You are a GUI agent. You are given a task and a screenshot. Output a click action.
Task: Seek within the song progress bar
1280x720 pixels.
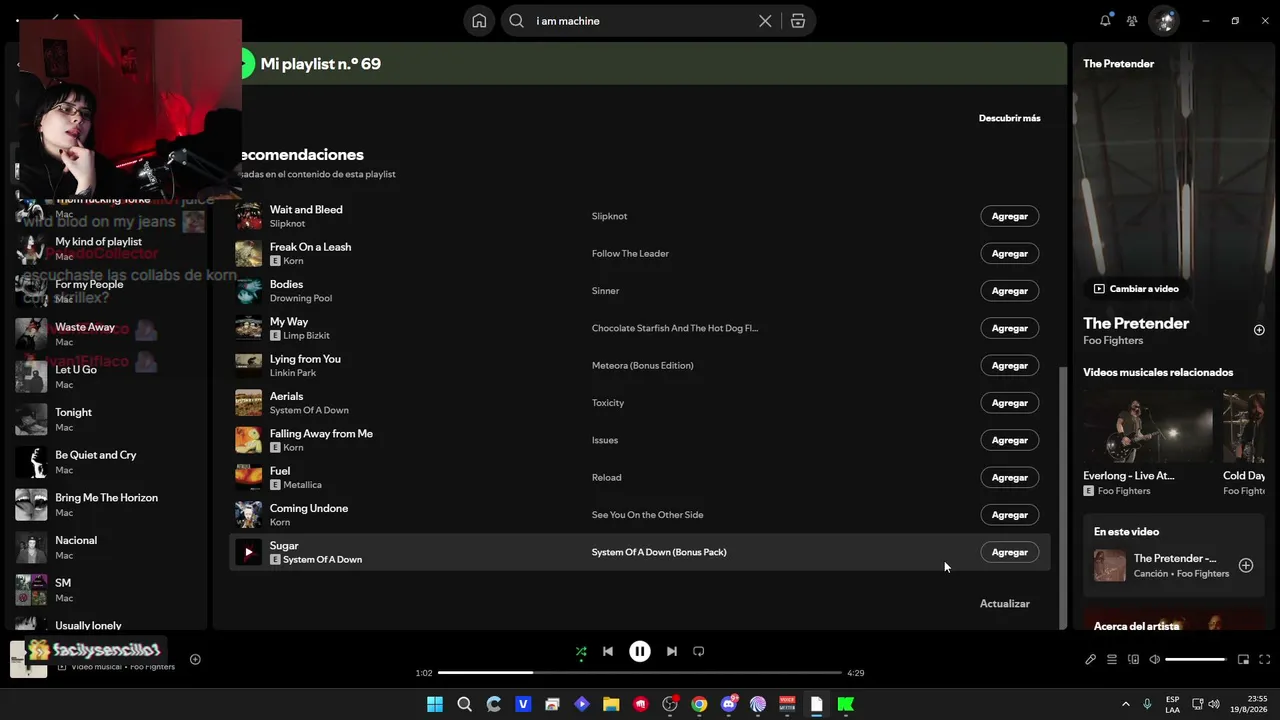point(640,673)
